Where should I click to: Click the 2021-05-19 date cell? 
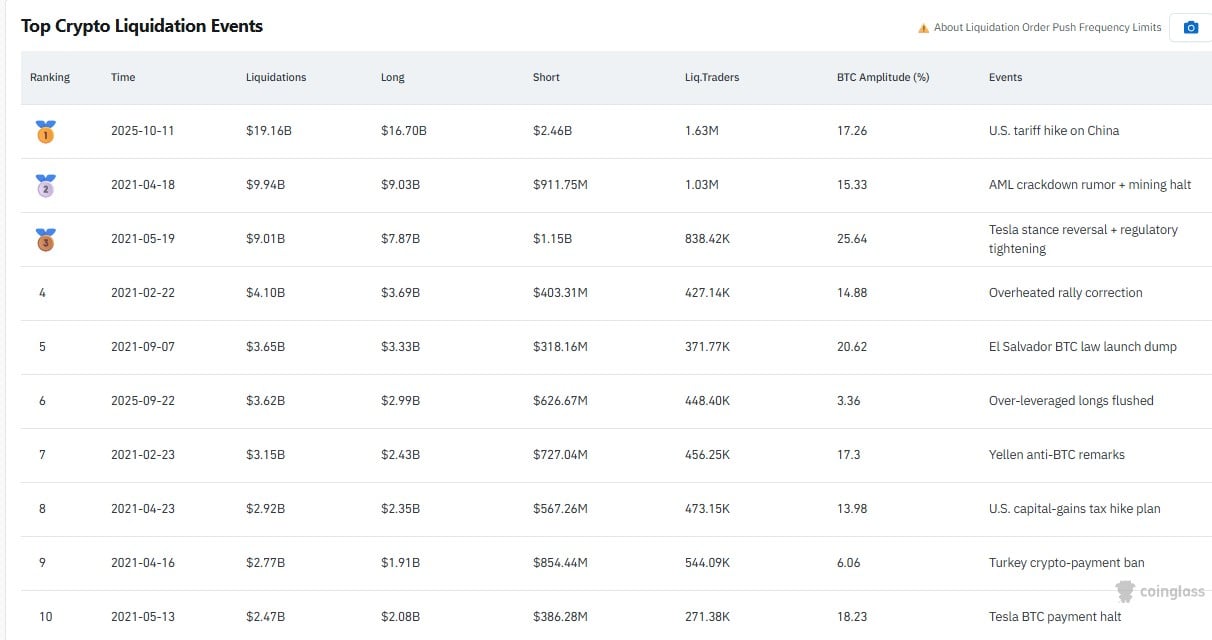pos(142,239)
